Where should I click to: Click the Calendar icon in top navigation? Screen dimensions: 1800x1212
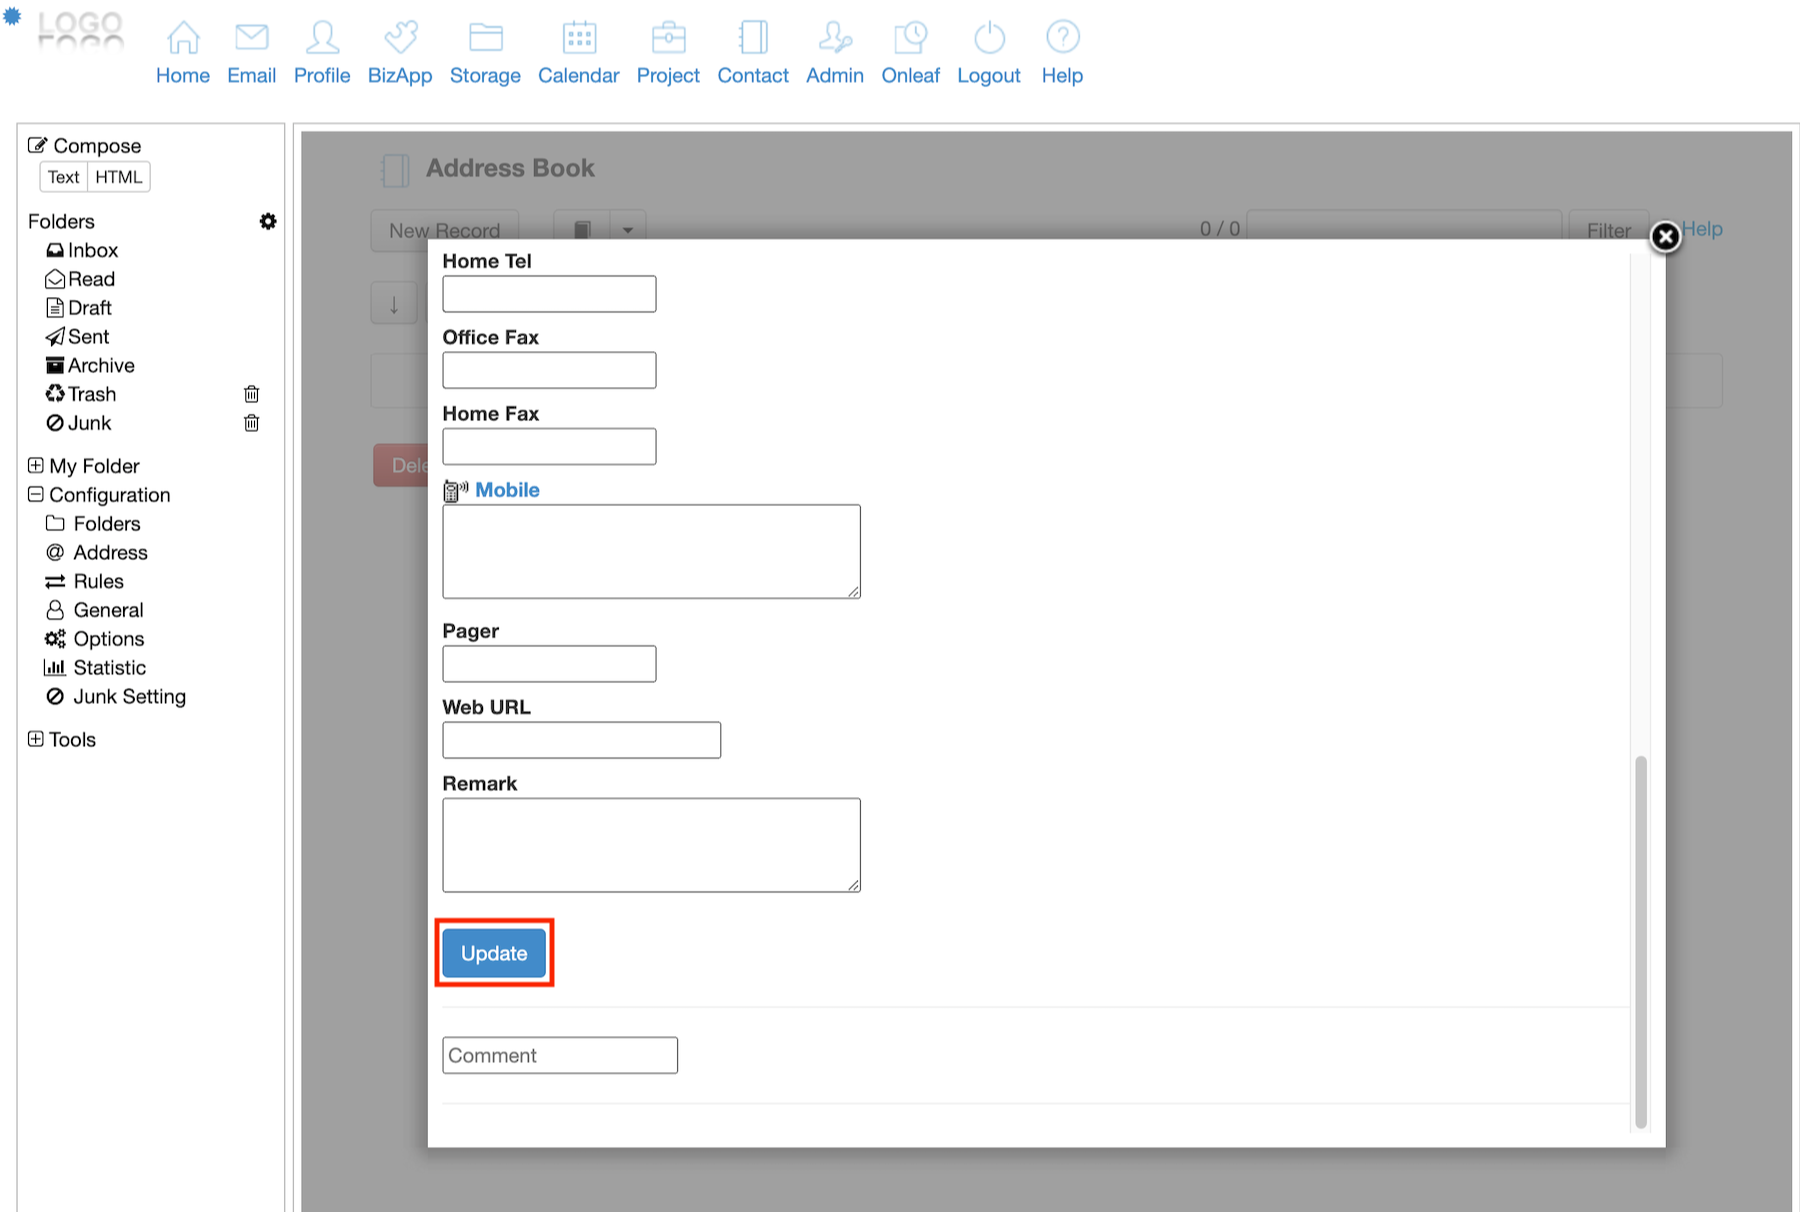(578, 38)
